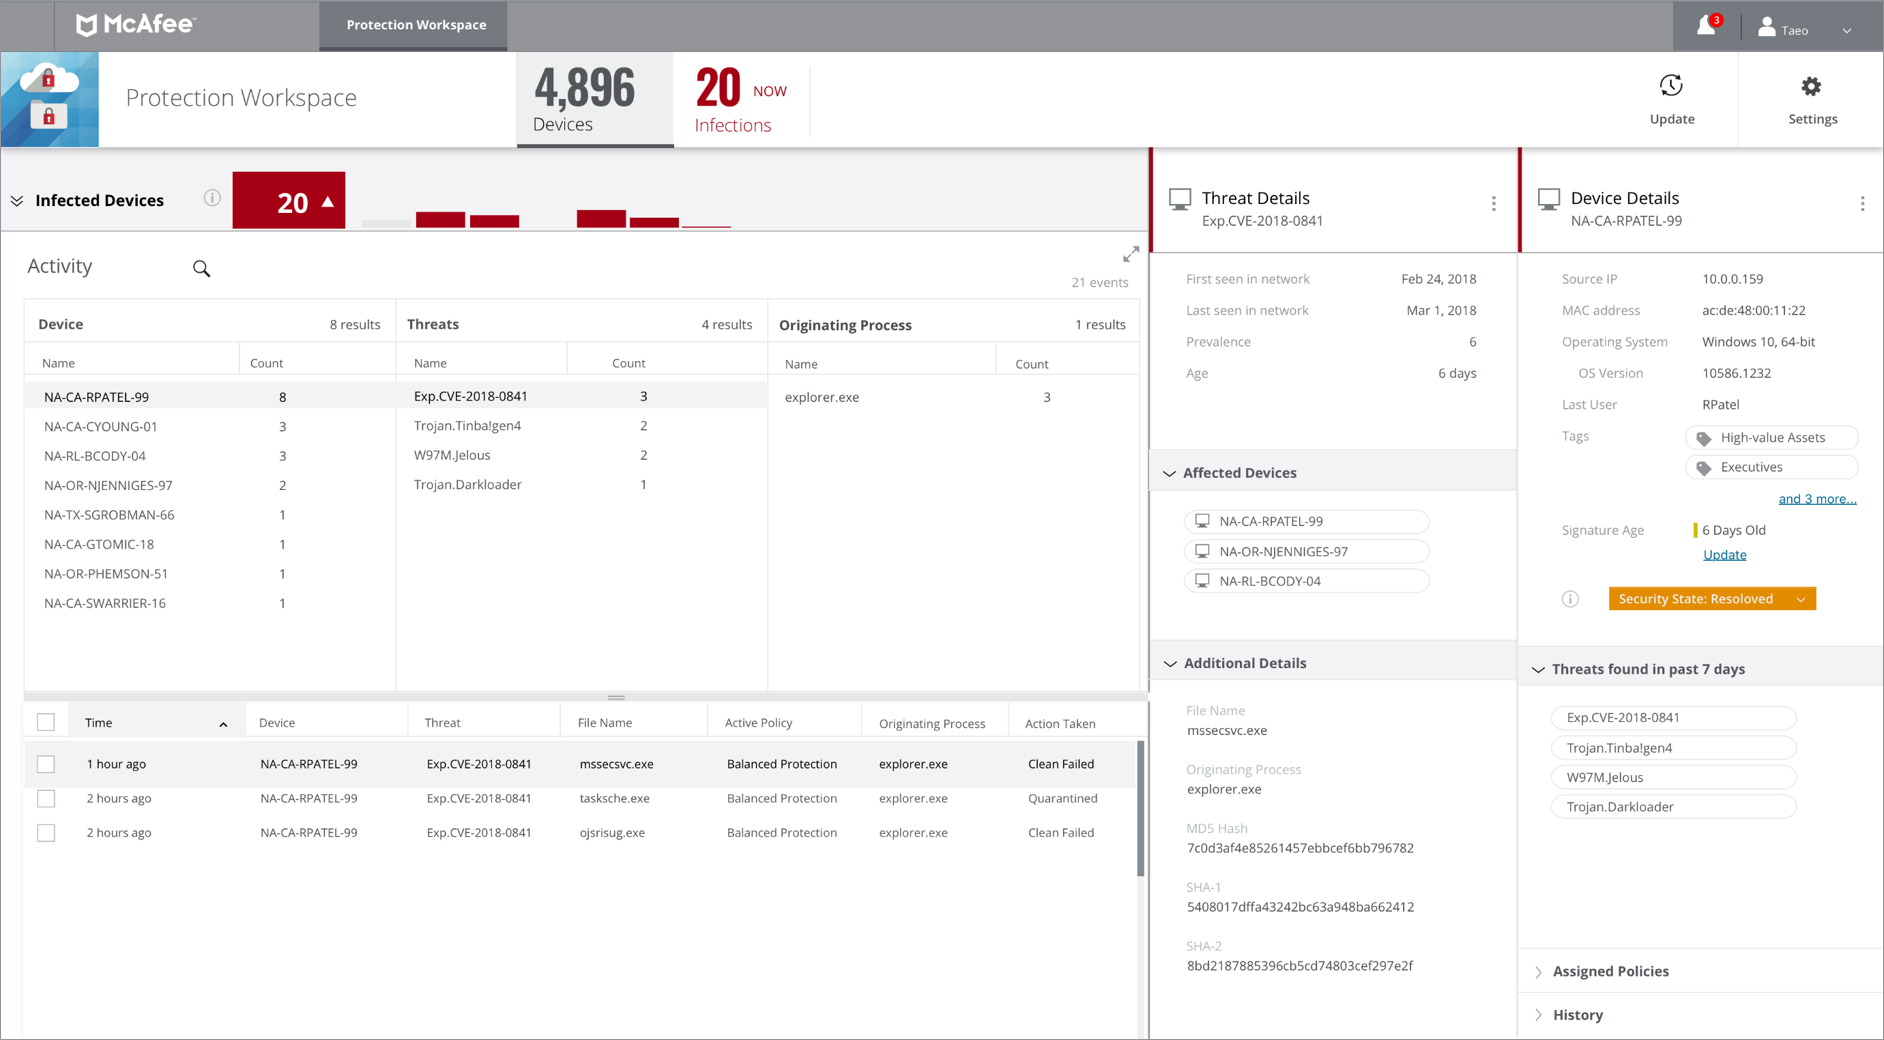Collapse the Affected Devices section
1884x1040 pixels.
[1169, 472]
